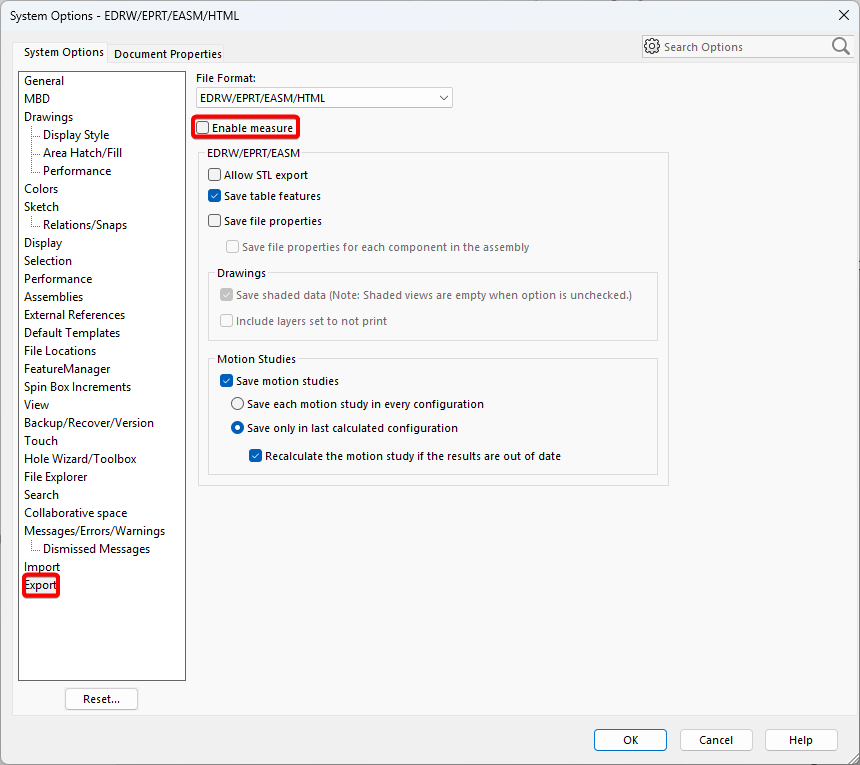Open Import options
Screen dimensions: 860x765
pos(42,567)
